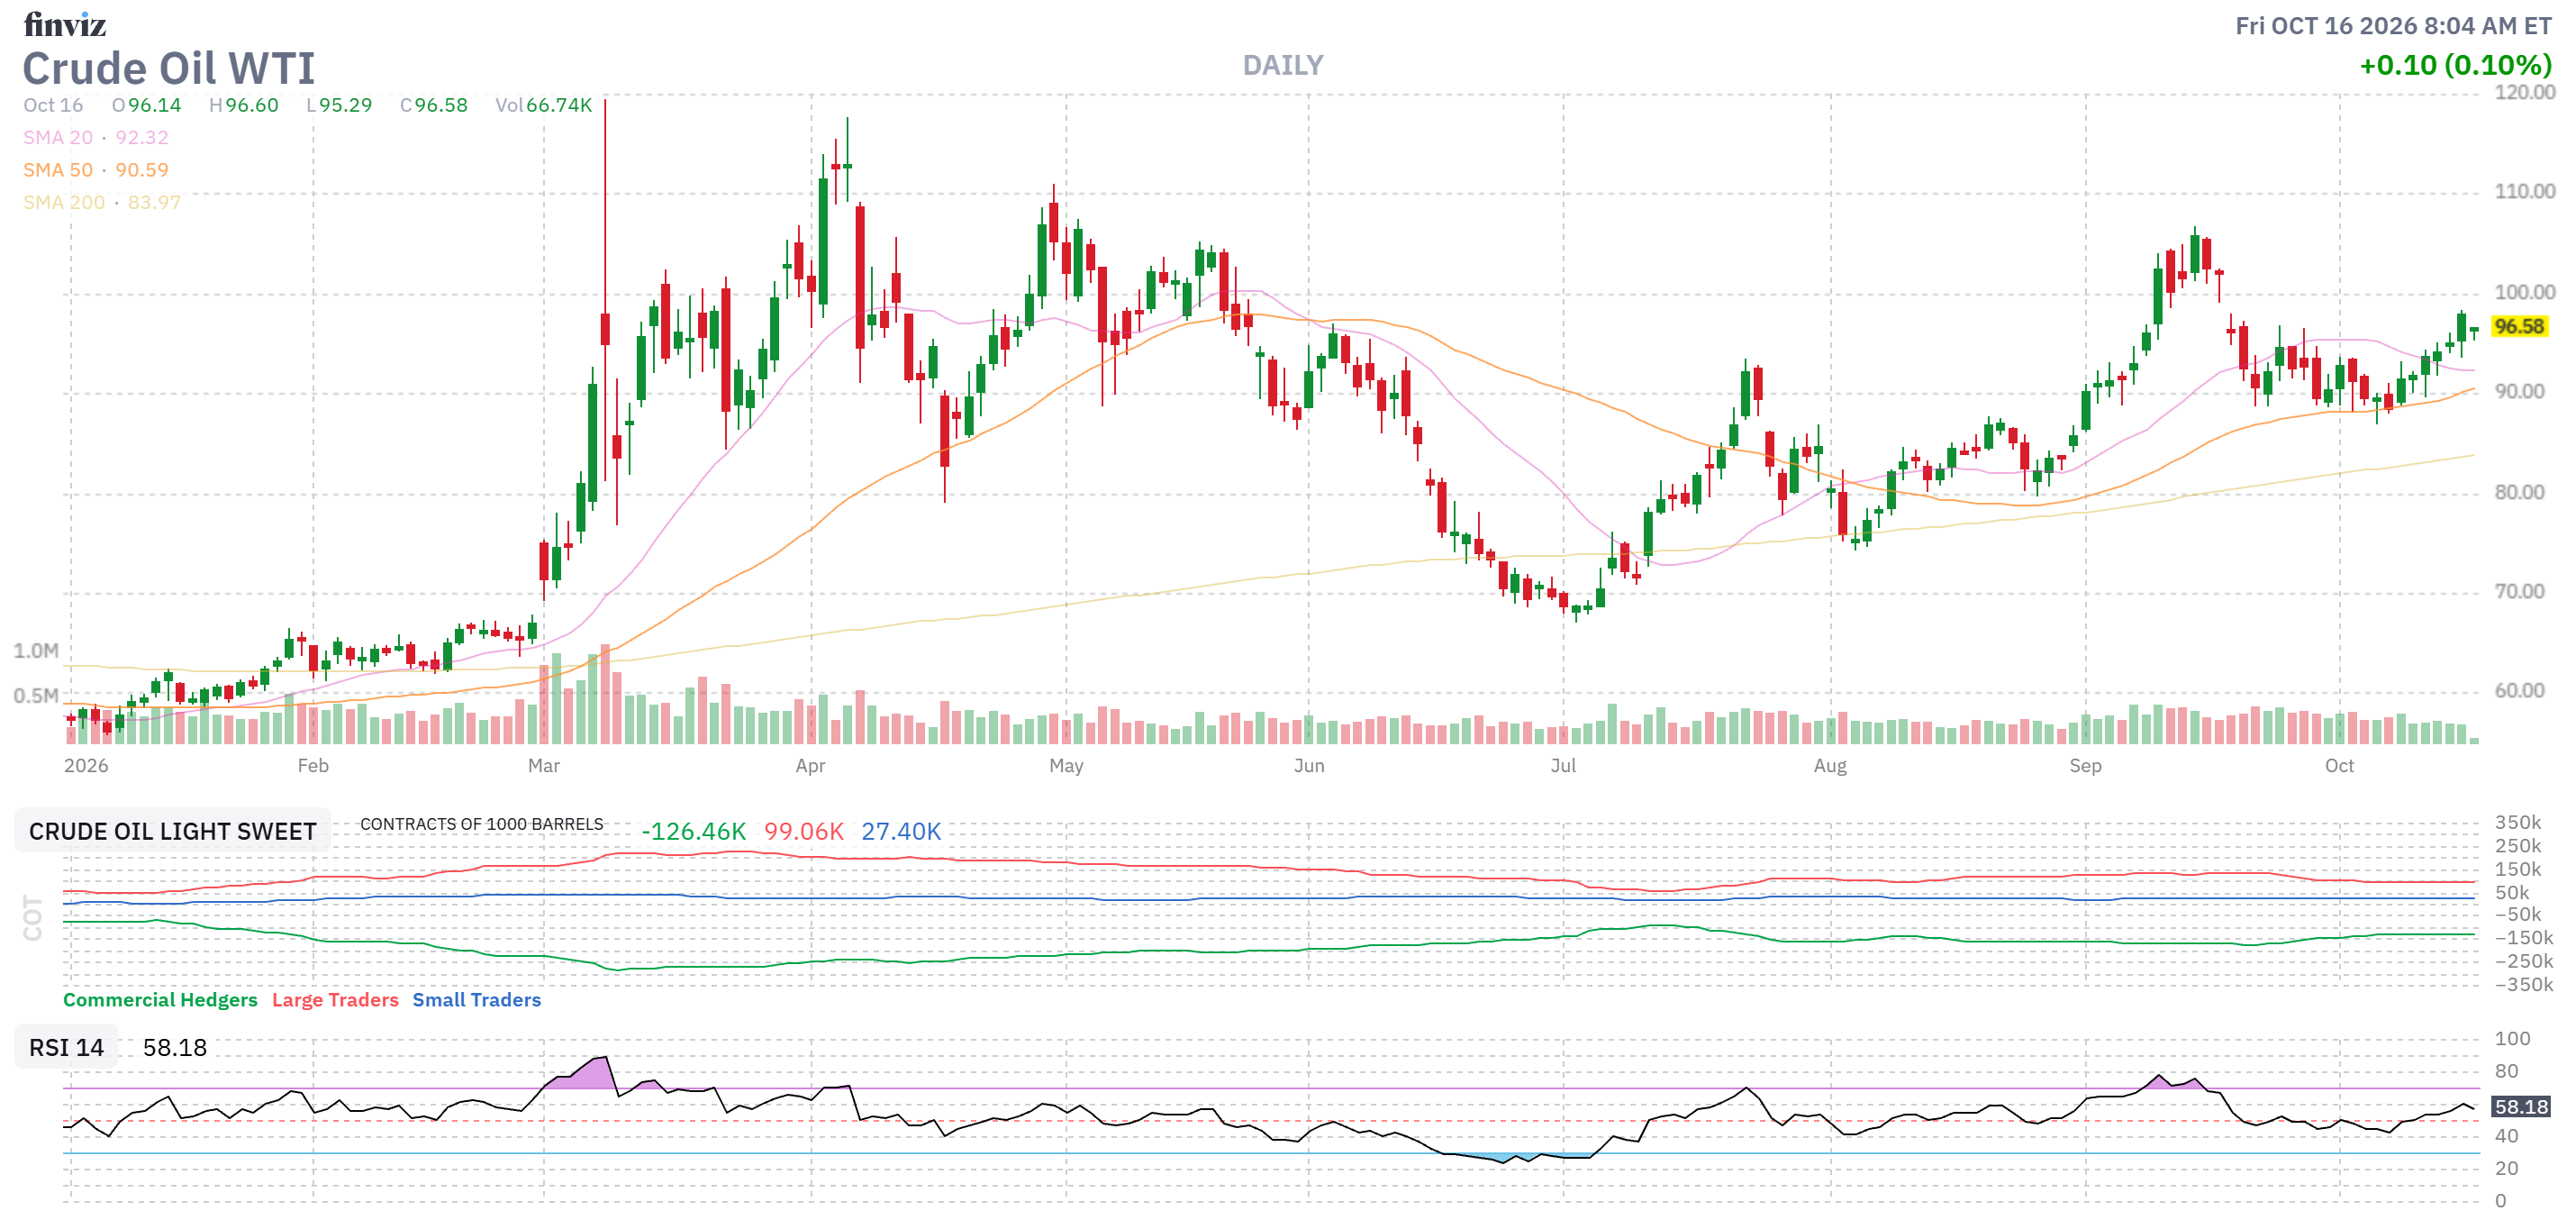Click the Sep month axis label
2576x1229 pixels.
2085,766
